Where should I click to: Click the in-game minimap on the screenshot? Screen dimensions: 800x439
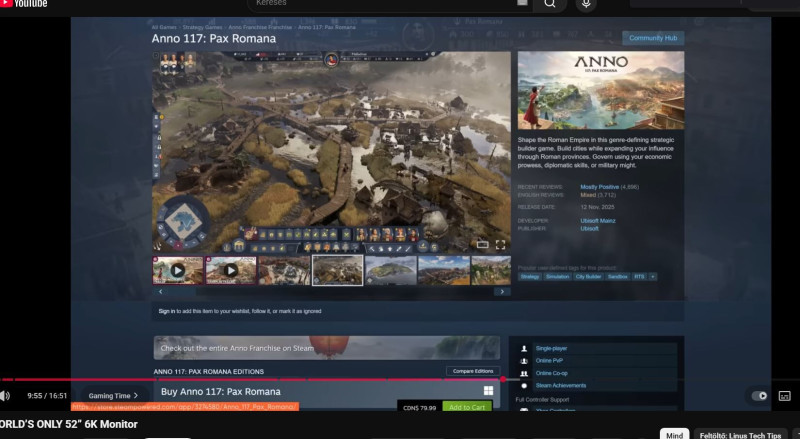tap(183, 222)
